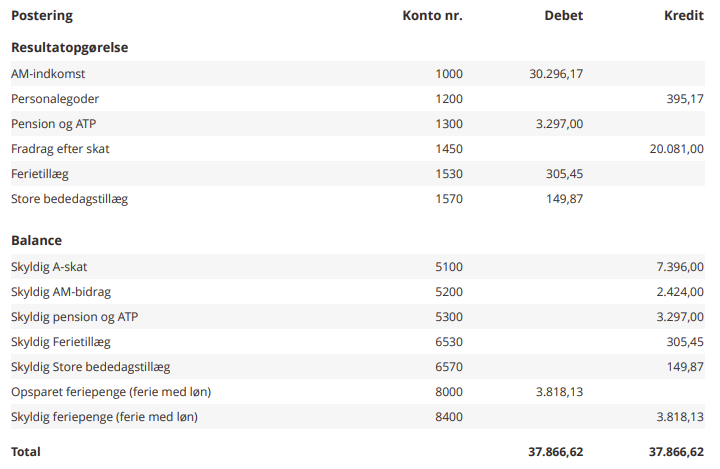Click the Balance section heading
Screen dimensions: 720x469
(x=36, y=241)
